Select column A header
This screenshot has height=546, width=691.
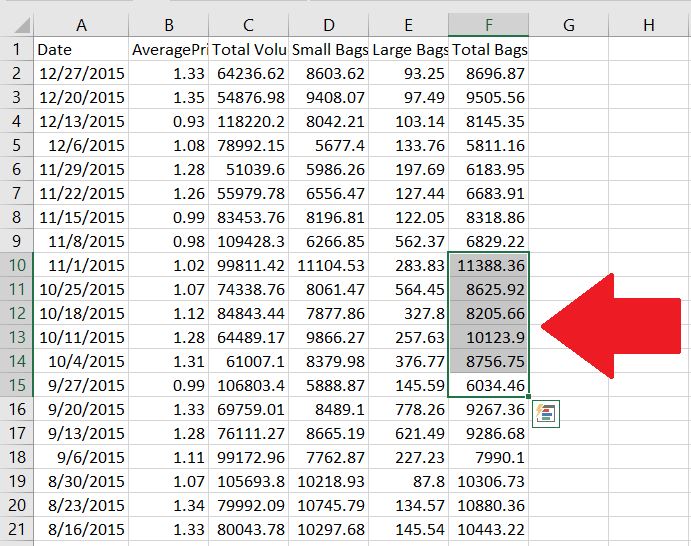pyautogui.click(x=81, y=25)
